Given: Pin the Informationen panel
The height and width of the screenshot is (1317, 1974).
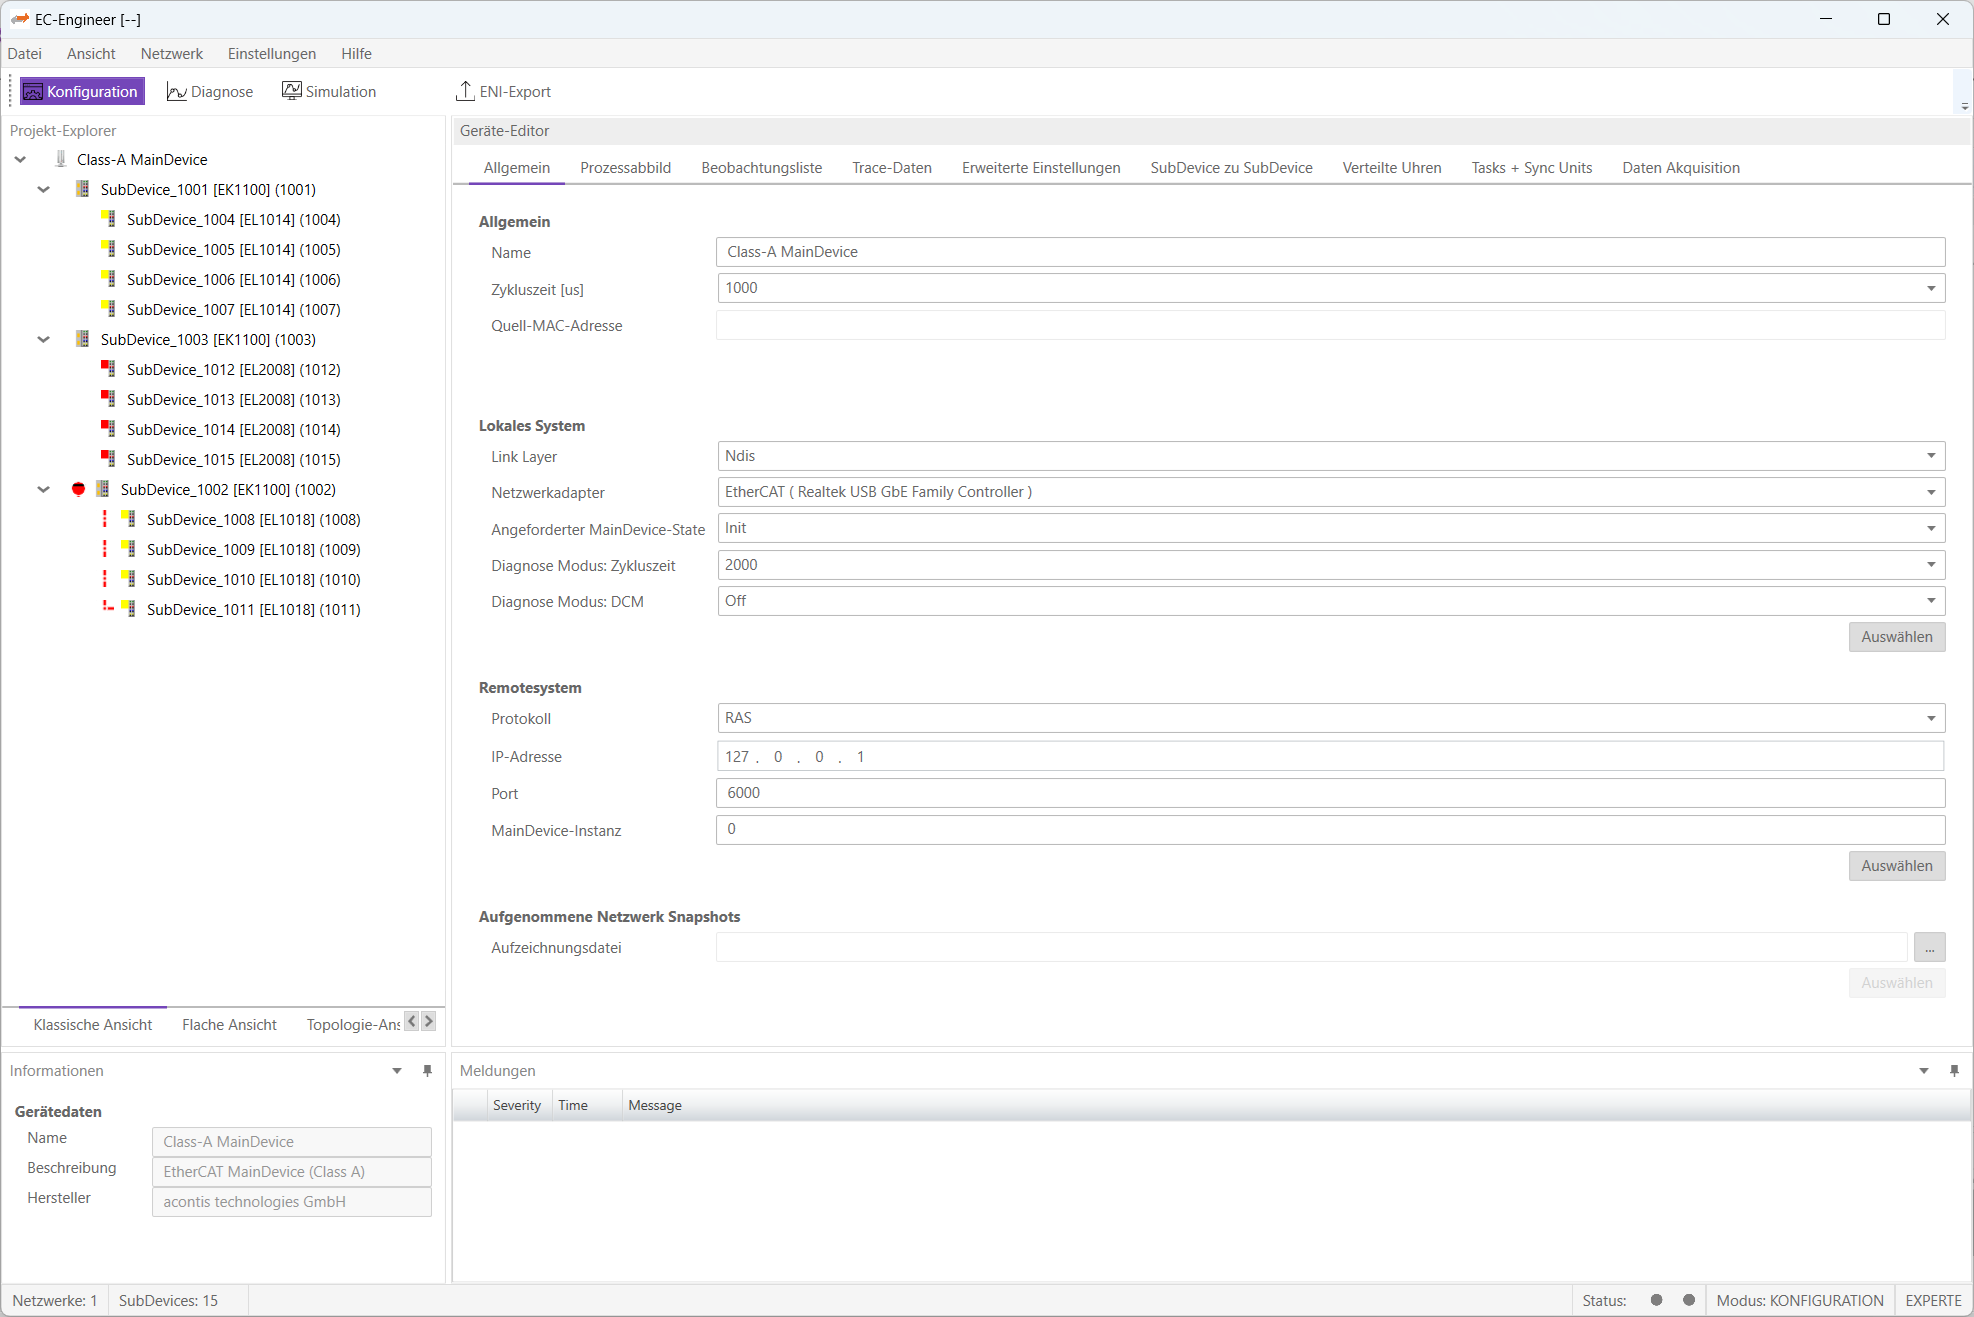Looking at the screenshot, I should point(427,1071).
